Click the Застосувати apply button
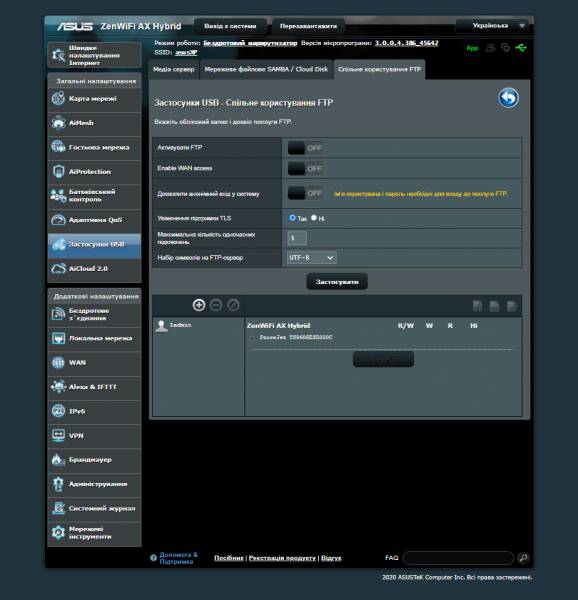This screenshot has height=600, width=578. [x=337, y=282]
